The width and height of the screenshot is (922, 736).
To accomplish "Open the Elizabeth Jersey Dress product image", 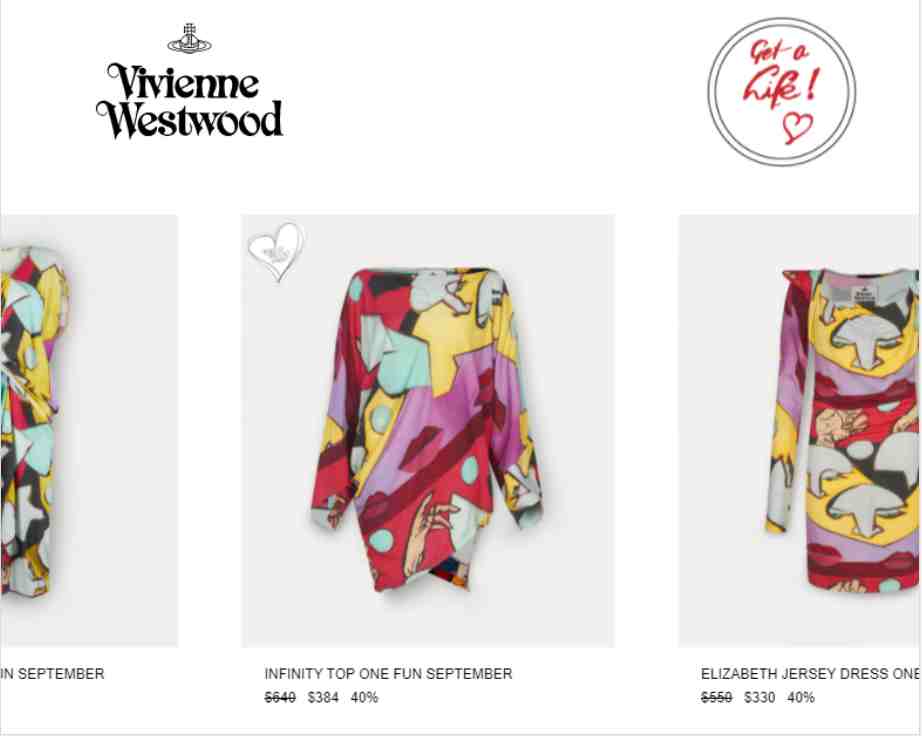I will coord(800,431).
